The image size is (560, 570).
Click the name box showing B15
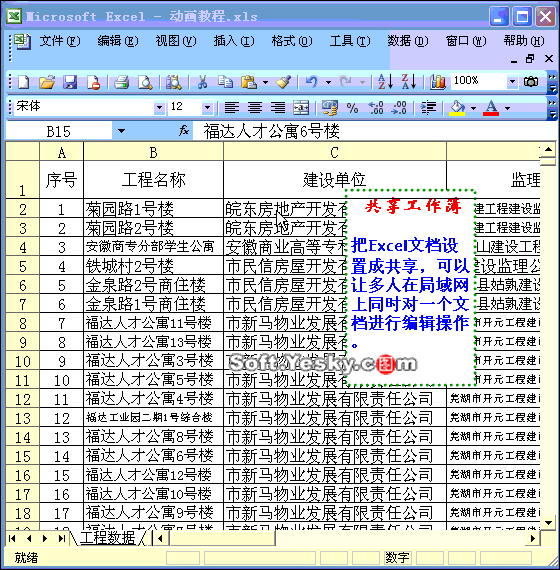click(59, 131)
